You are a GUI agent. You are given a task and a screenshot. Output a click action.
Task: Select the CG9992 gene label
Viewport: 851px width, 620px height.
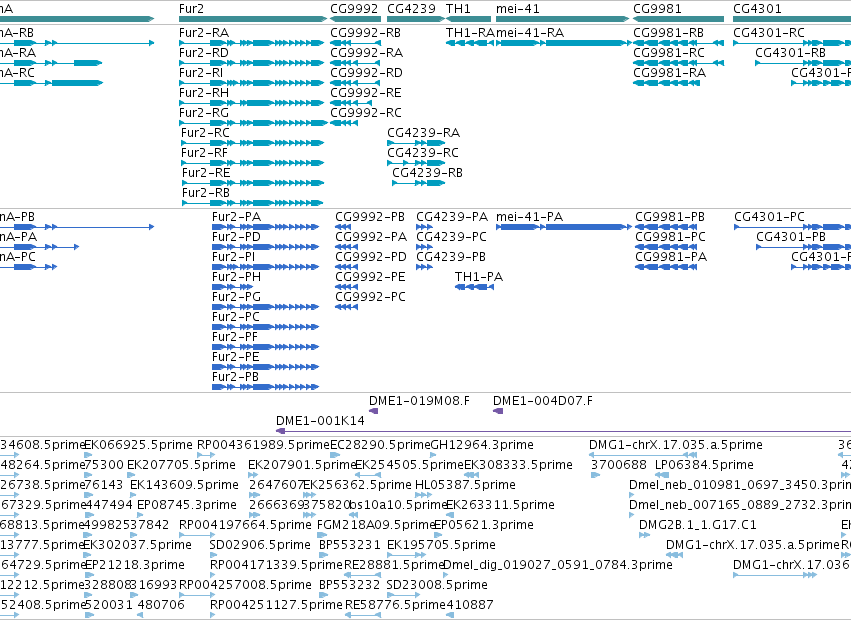(354, 9)
